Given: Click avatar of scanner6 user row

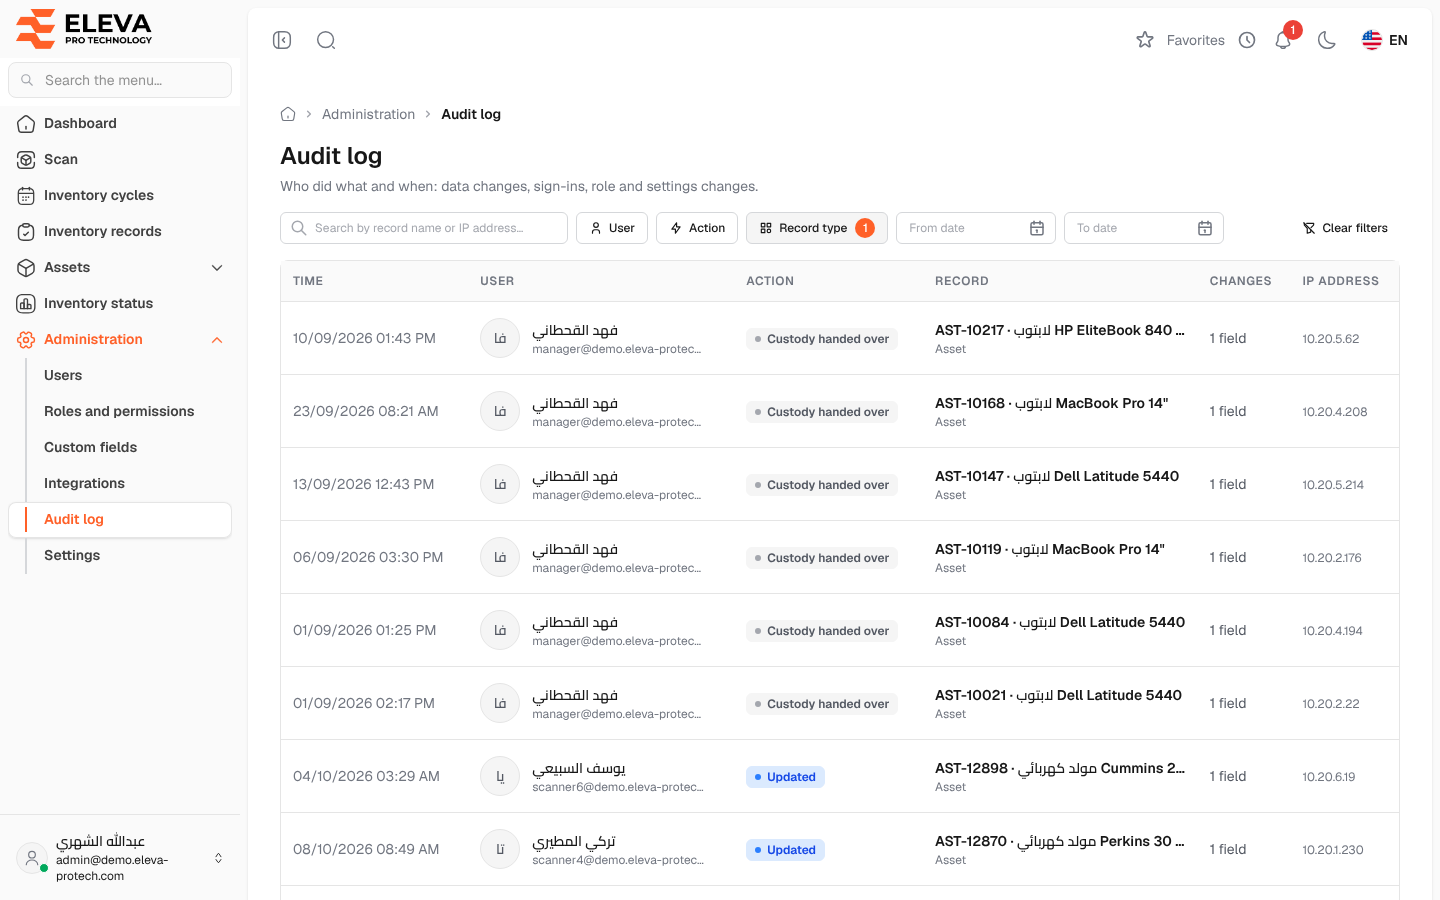Looking at the screenshot, I should click(500, 776).
